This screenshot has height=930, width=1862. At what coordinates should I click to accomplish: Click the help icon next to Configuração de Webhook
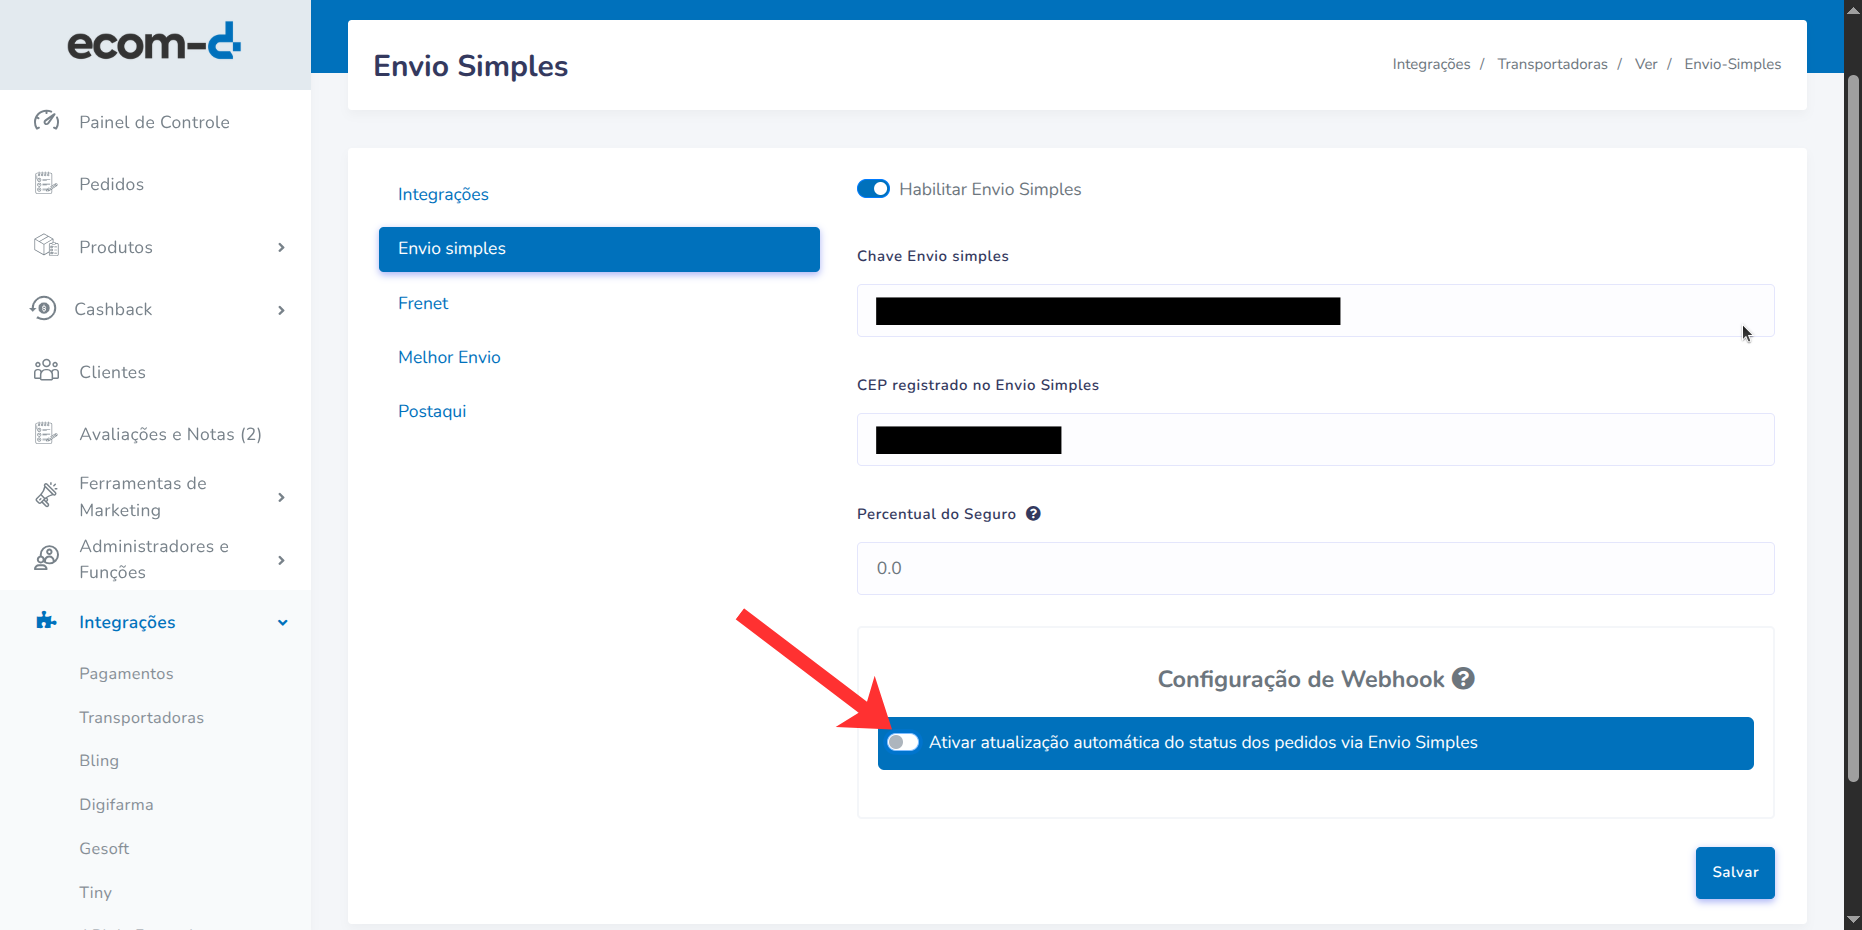click(x=1463, y=678)
